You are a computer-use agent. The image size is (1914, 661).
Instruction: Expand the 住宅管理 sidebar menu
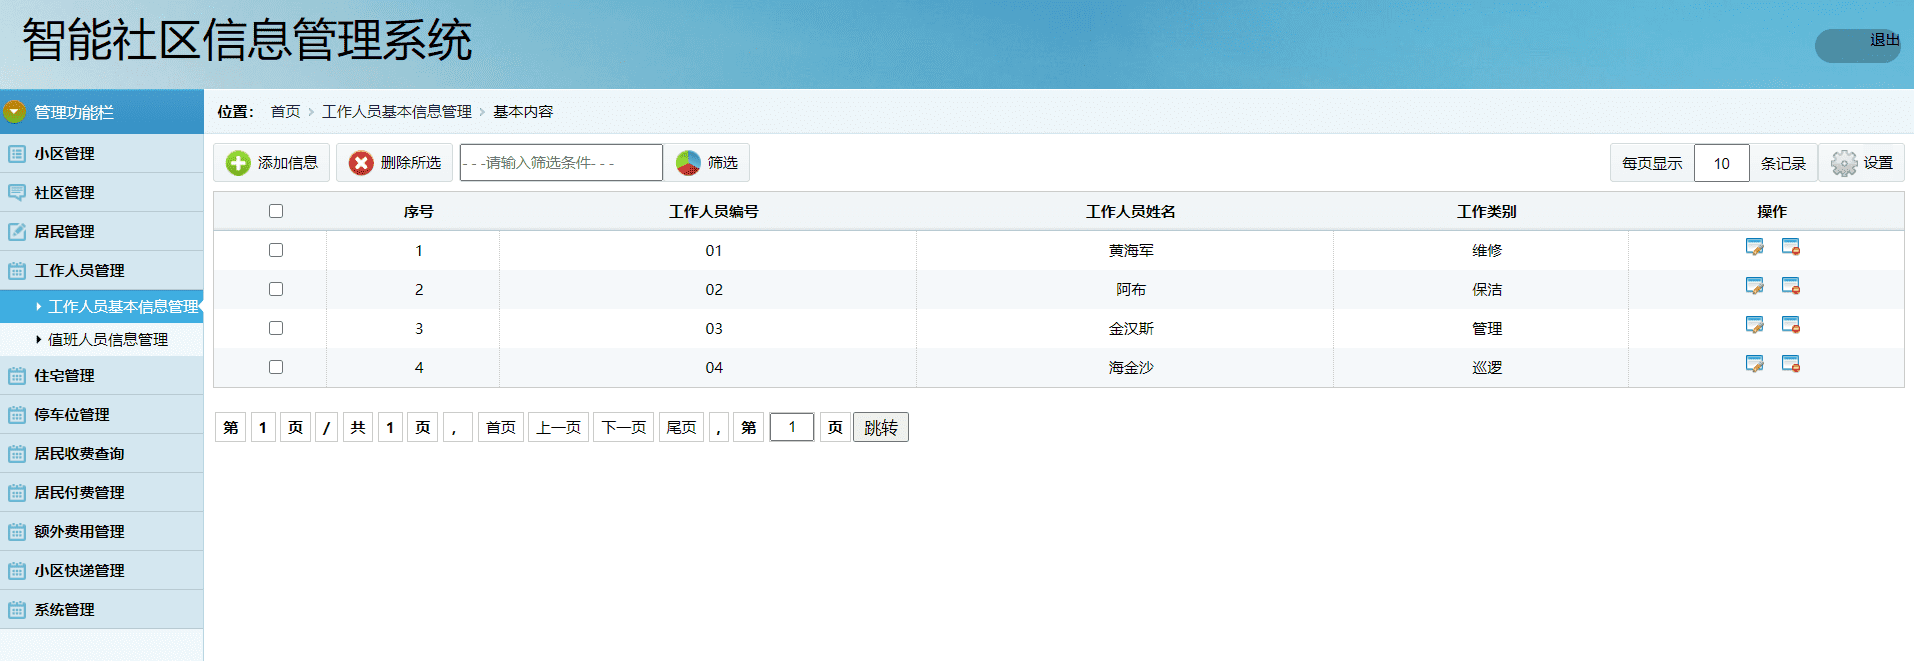(x=101, y=376)
